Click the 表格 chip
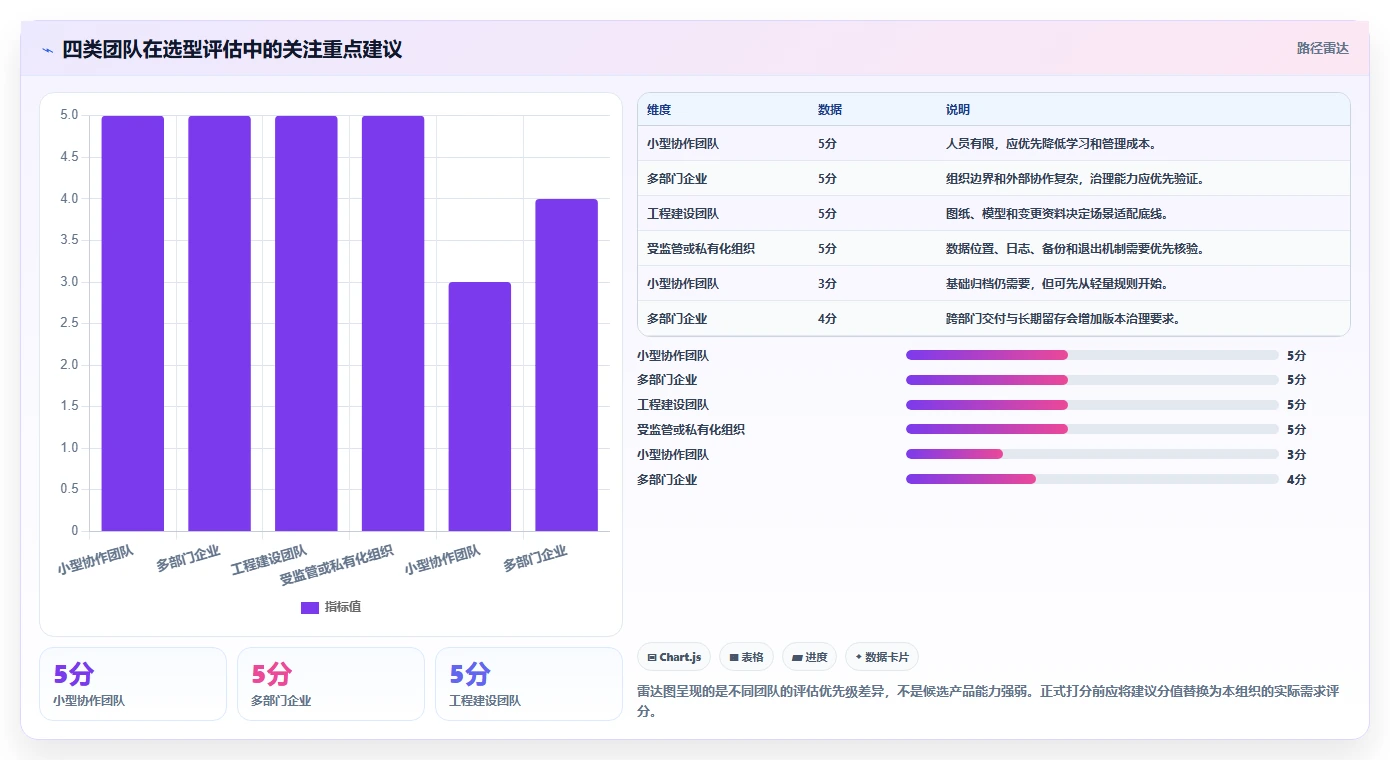 point(746,657)
